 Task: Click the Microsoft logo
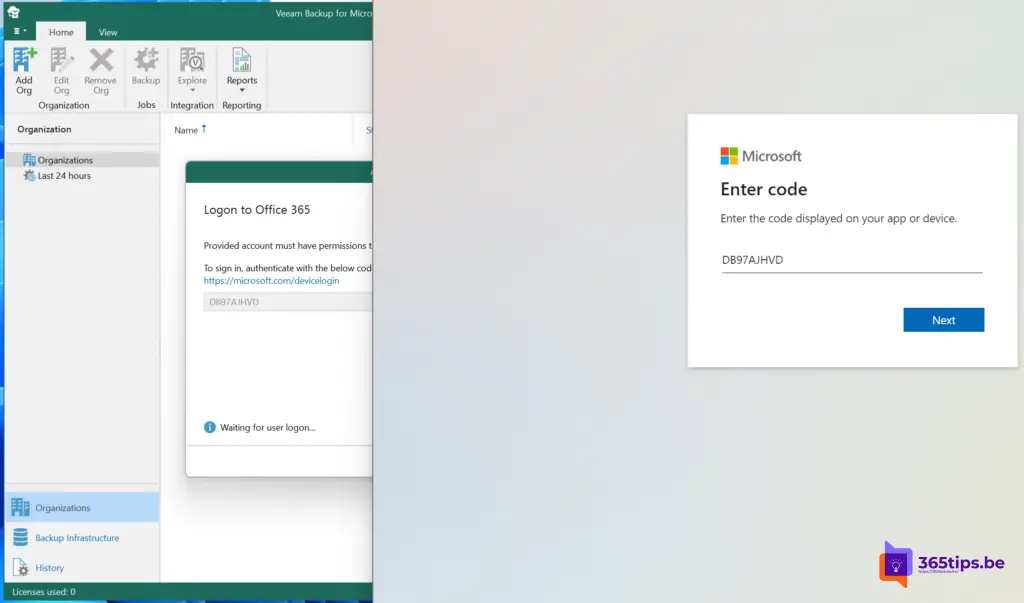coord(761,156)
